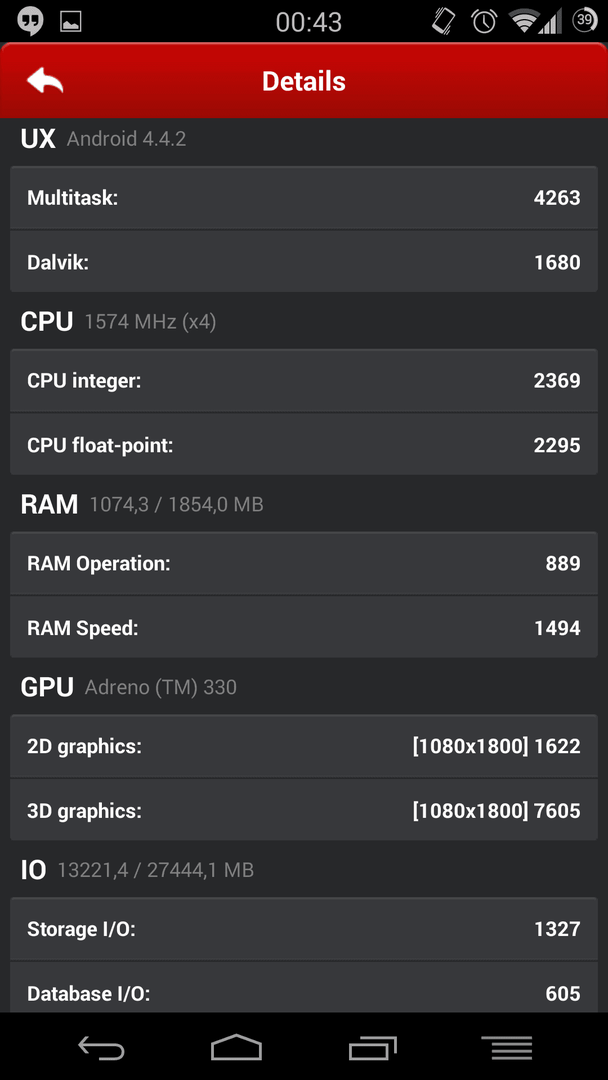Select the Storage I/O row

(304, 929)
